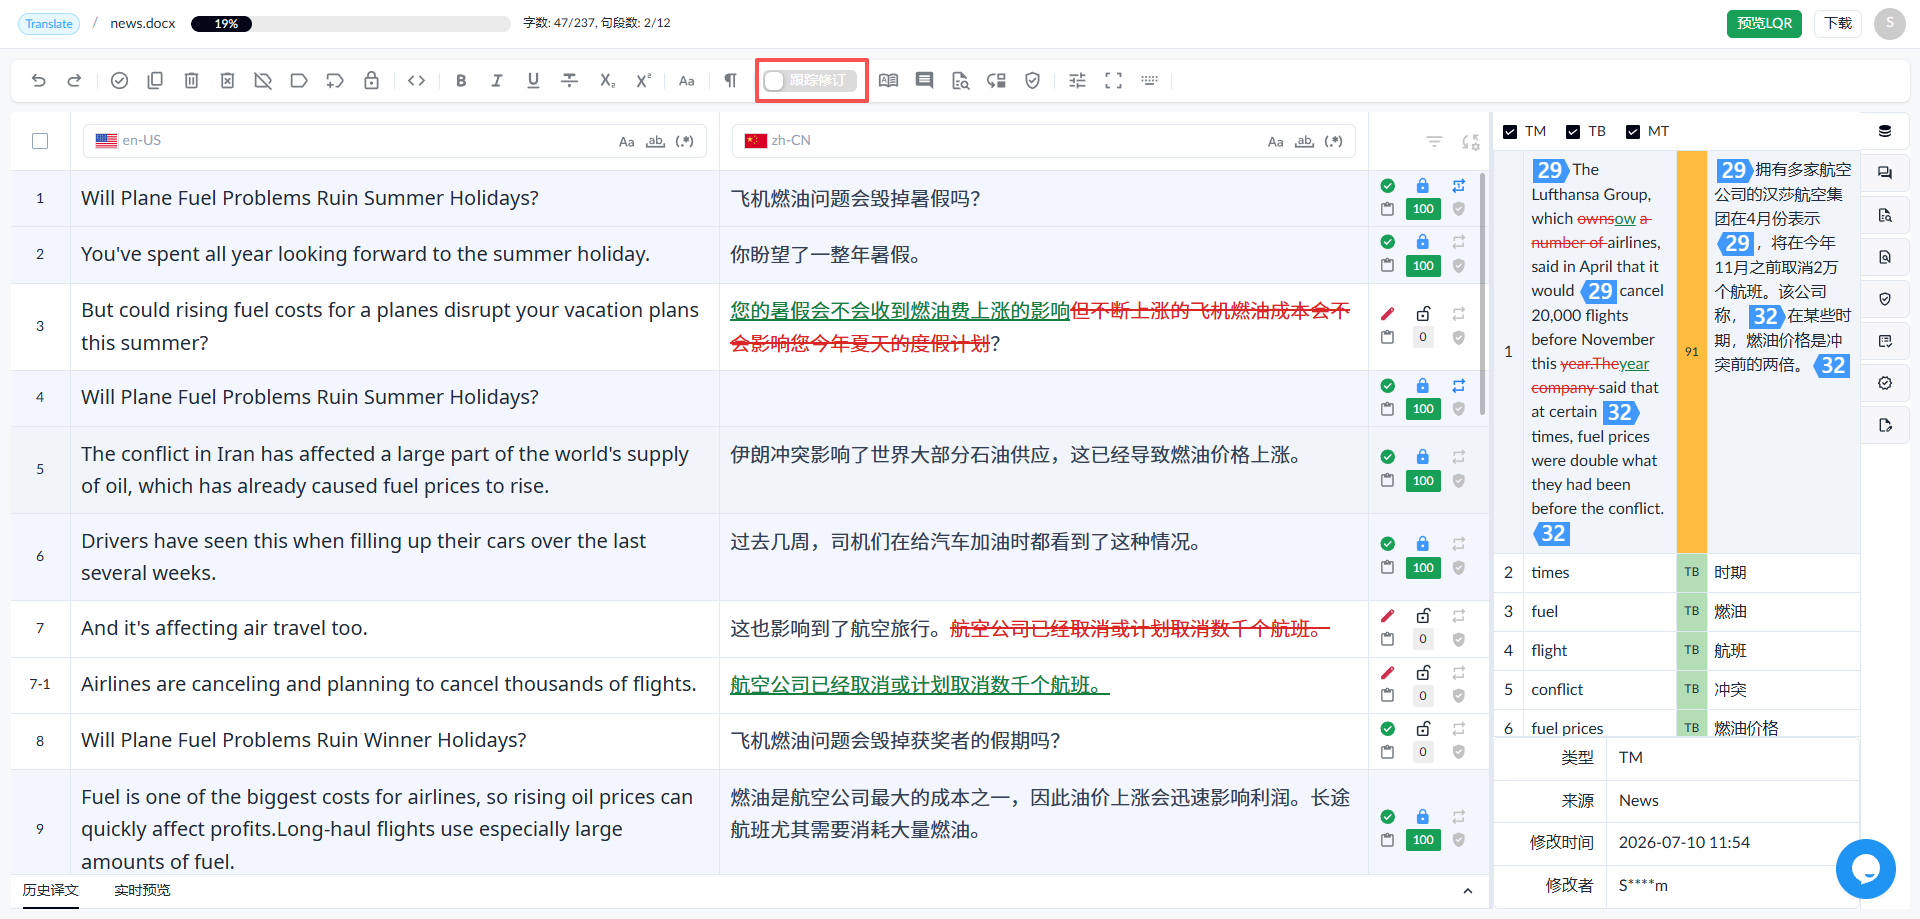Click the 下载 download button
Viewport: 1920px width, 919px height.
pyautogui.click(x=1838, y=23)
